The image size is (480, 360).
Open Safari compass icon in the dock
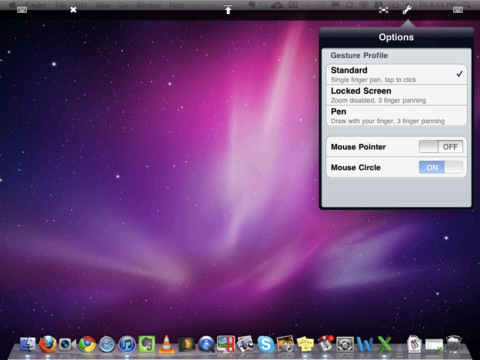(107, 344)
